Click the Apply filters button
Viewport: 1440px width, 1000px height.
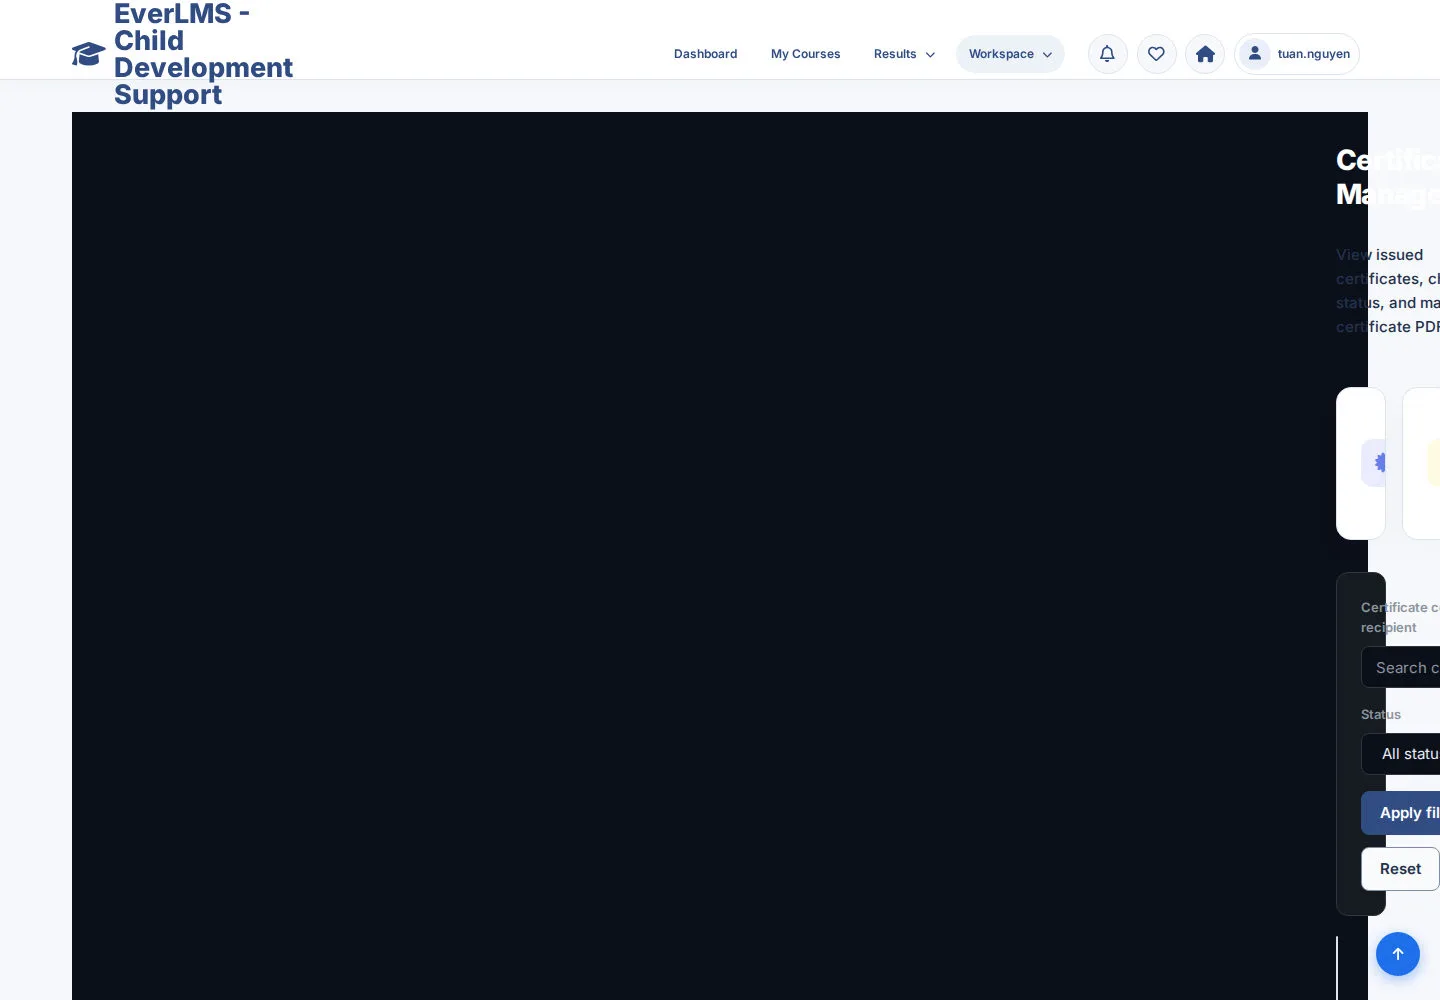[x=1401, y=813]
